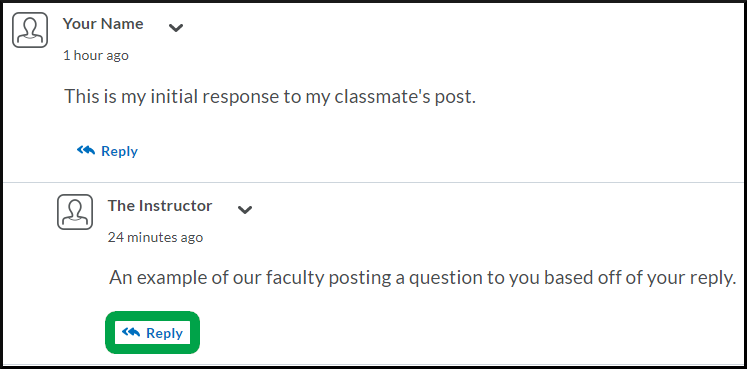Click the '1 hour ago' timestamp
Image resolution: width=747 pixels, height=369 pixels.
[x=96, y=56]
